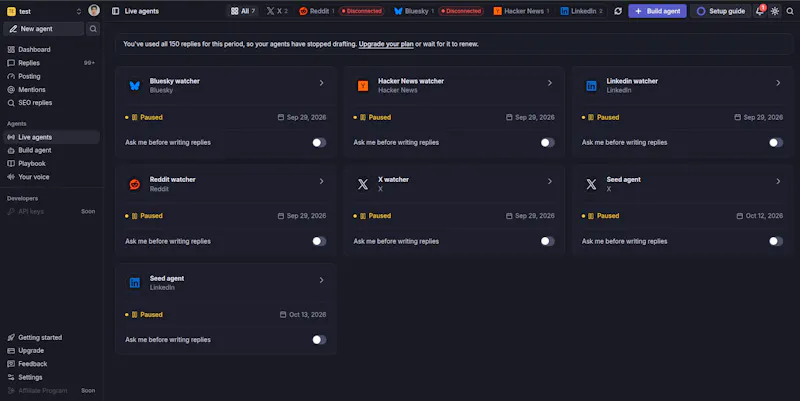Select the All 7 filter tab
800x401 pixels.
[243, 11]
